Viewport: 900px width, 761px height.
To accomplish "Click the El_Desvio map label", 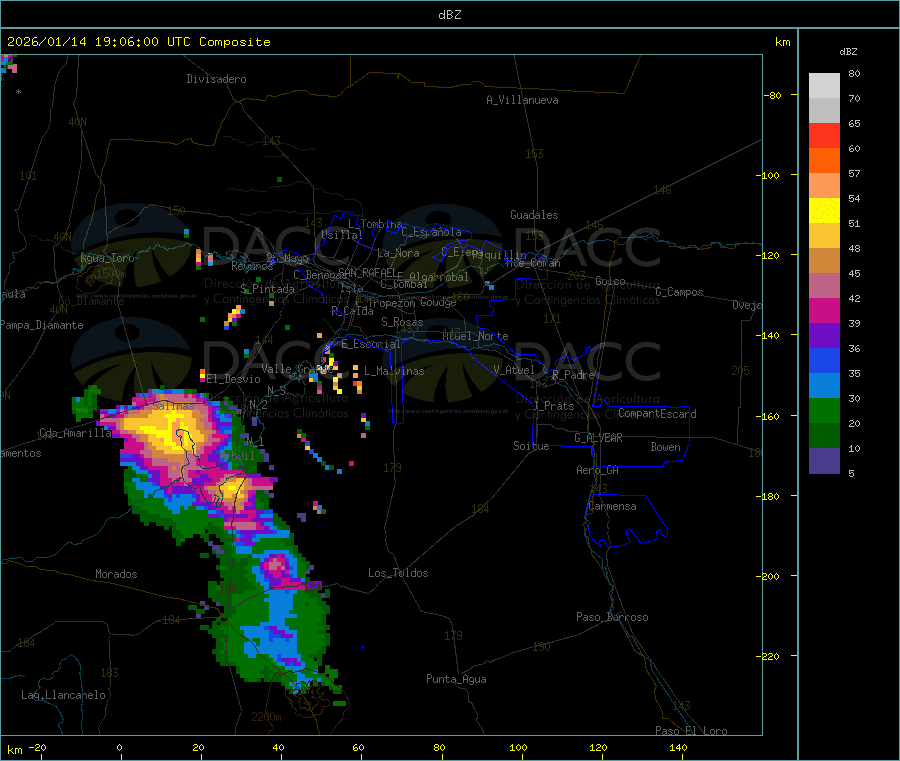I will pyautogui.click(x=233, y=379).
